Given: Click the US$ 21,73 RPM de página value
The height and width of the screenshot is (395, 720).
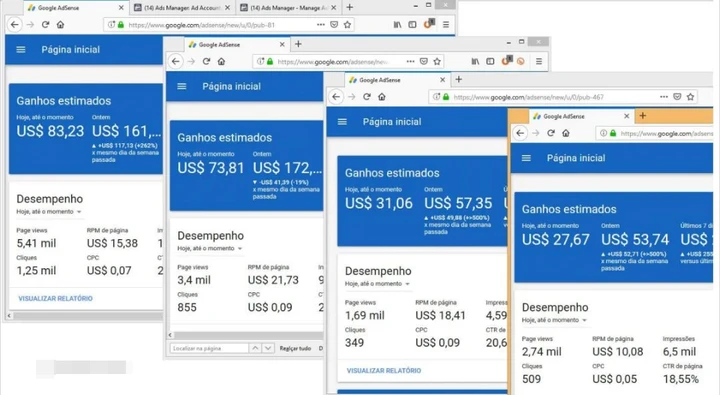Looking at the screenshot, I should [x=273, y=280].
